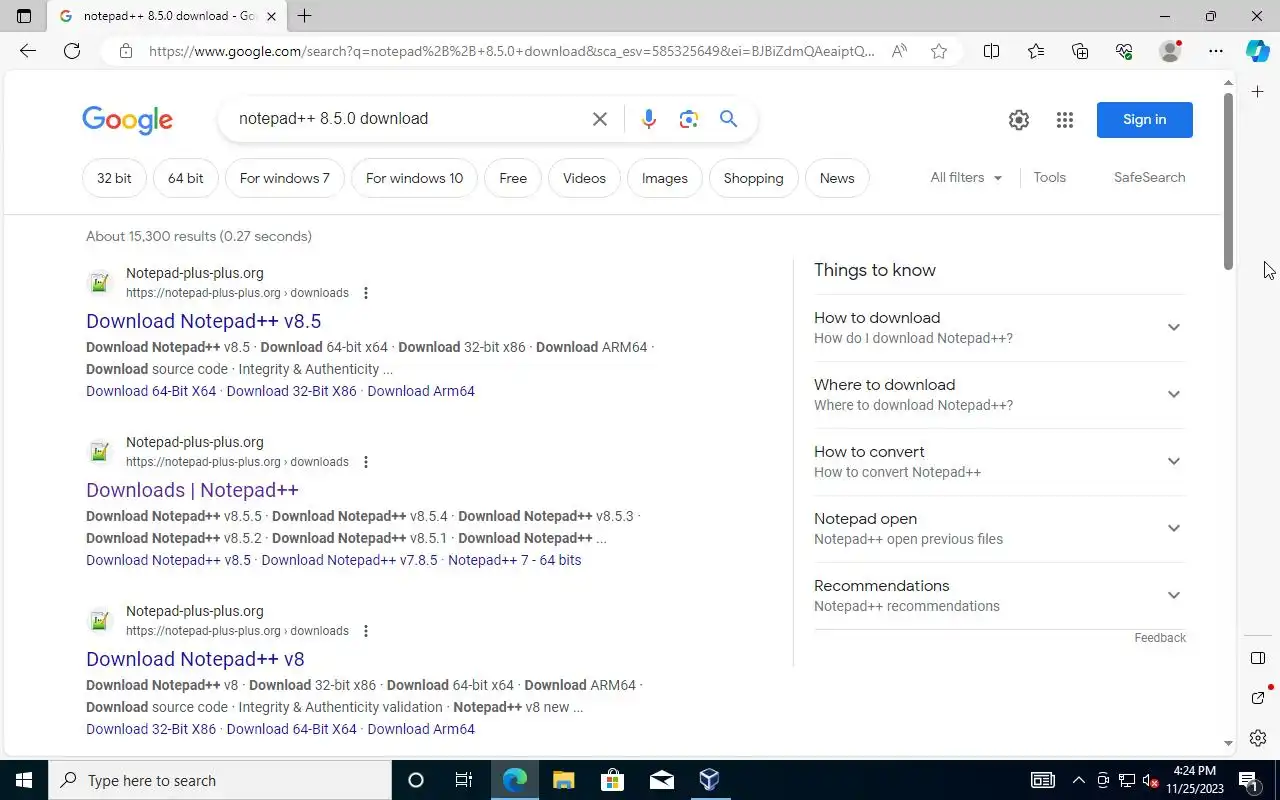
Task: Click the read aloud icon in address bar
Action: point(899,51)
